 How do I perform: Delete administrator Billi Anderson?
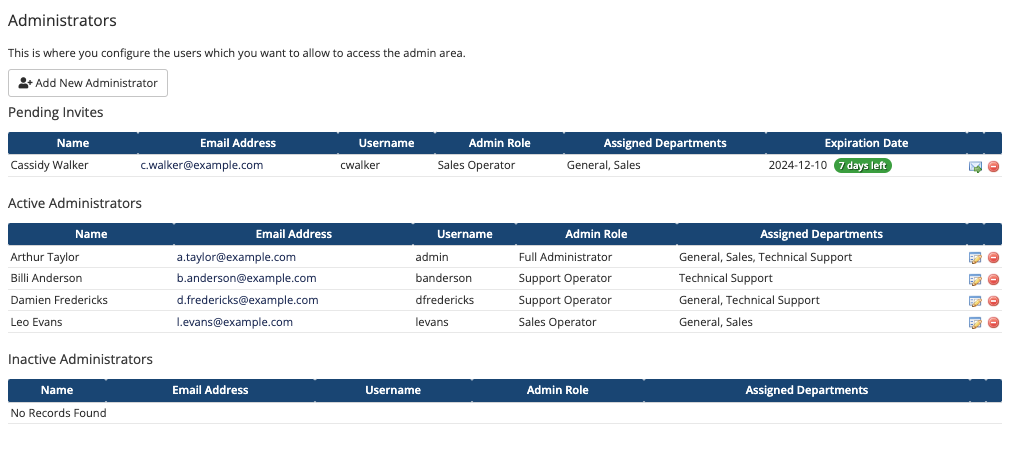pyautogui.click(x=993, y=279)
